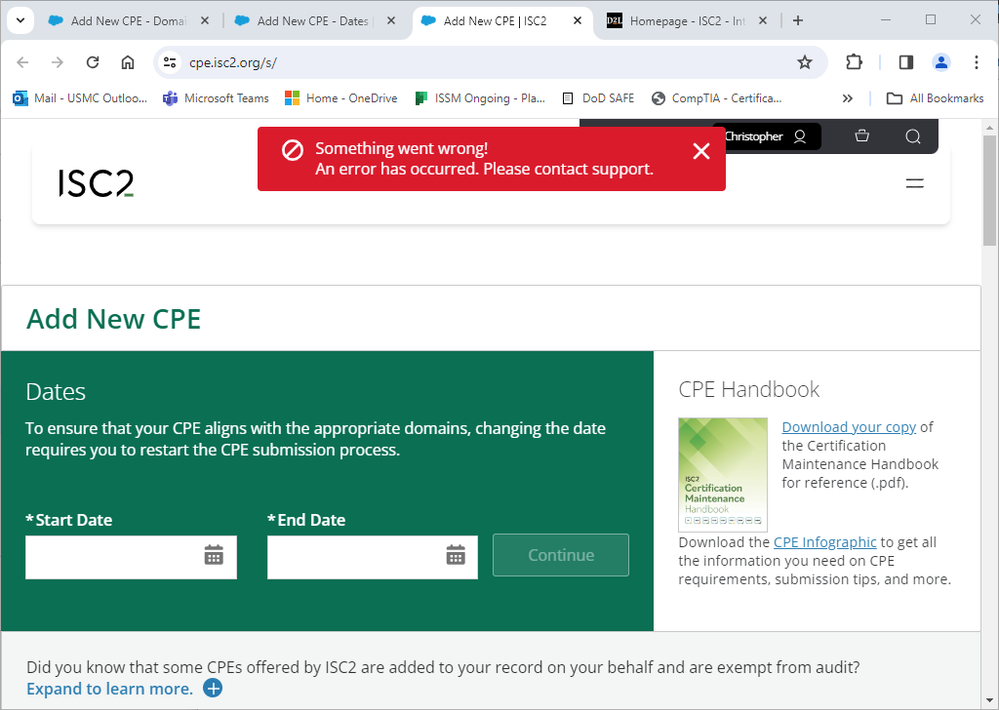Show hidden bookmarks overflow chevron
The height and width of the screenshot is (710, 999).
(848, 98)
